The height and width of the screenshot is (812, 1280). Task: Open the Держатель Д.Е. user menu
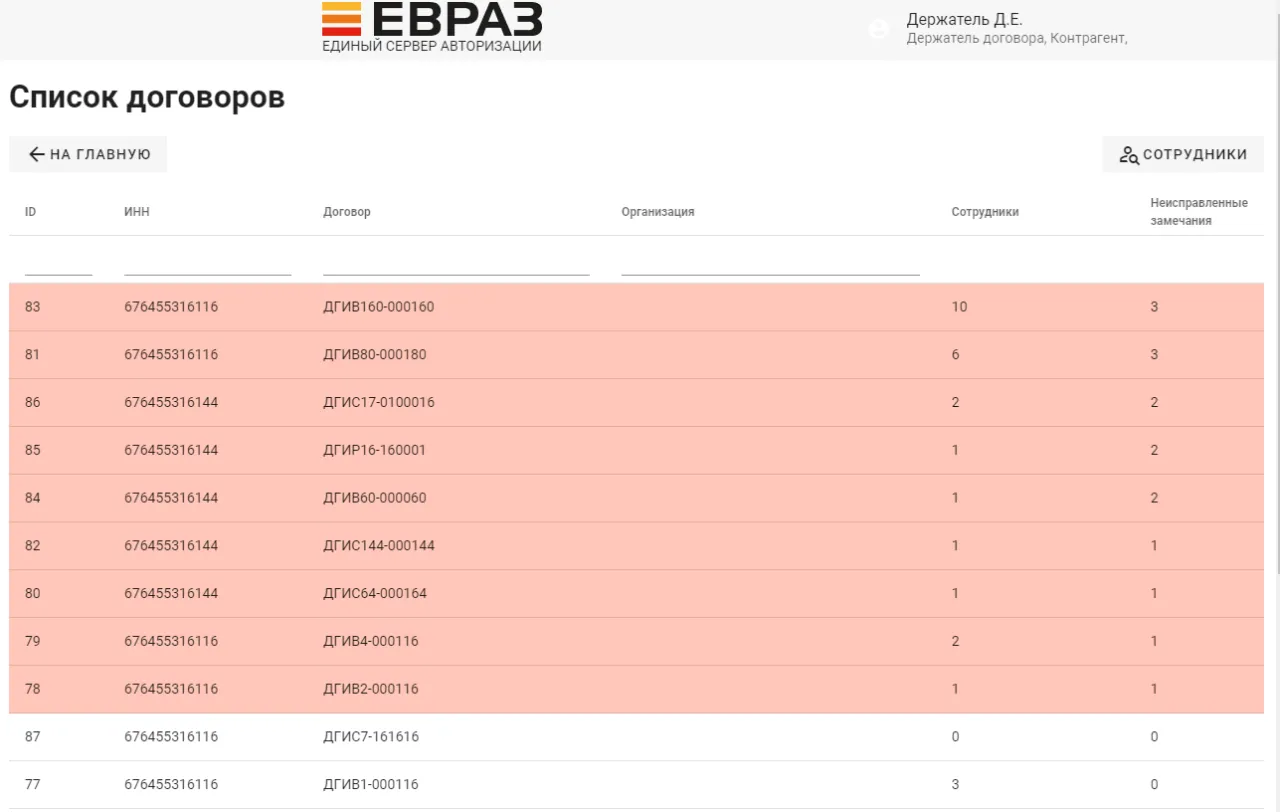964,20
